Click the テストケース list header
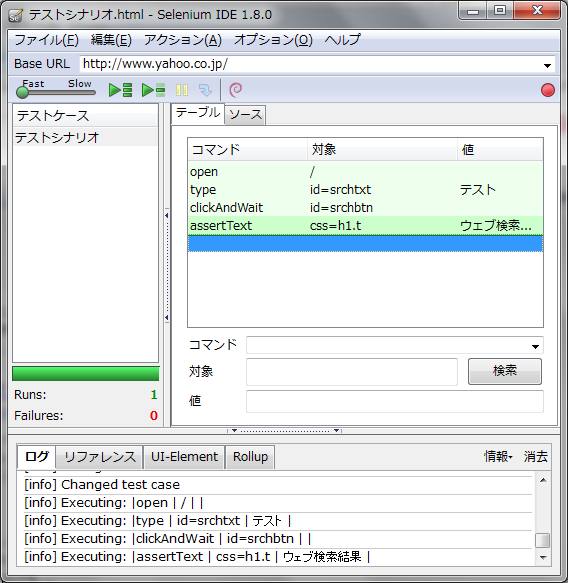The width and height of the screenshot is (568, 583). coord(85,116)
